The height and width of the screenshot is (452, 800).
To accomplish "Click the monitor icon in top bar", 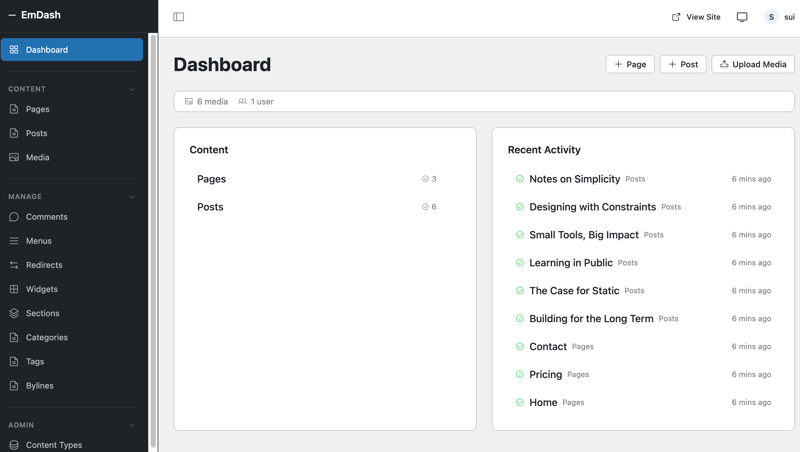I will [x=742, y=17].
